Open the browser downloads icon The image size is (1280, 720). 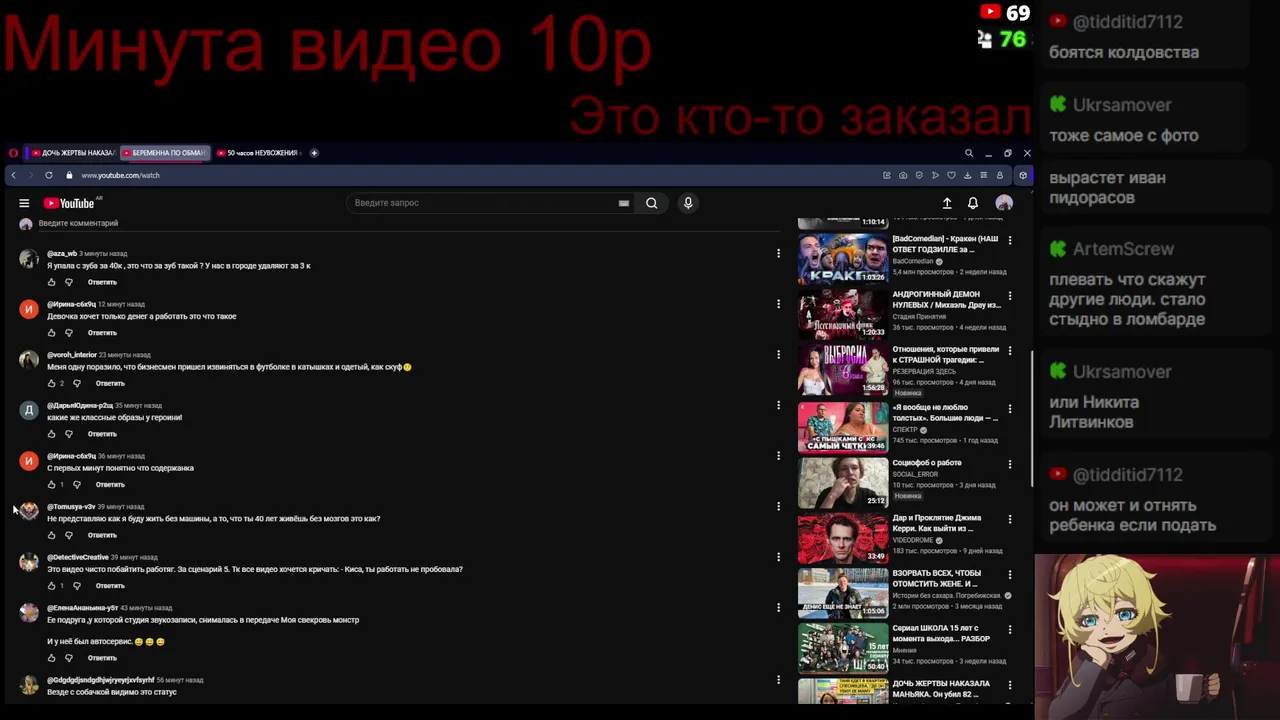(967, 175)
